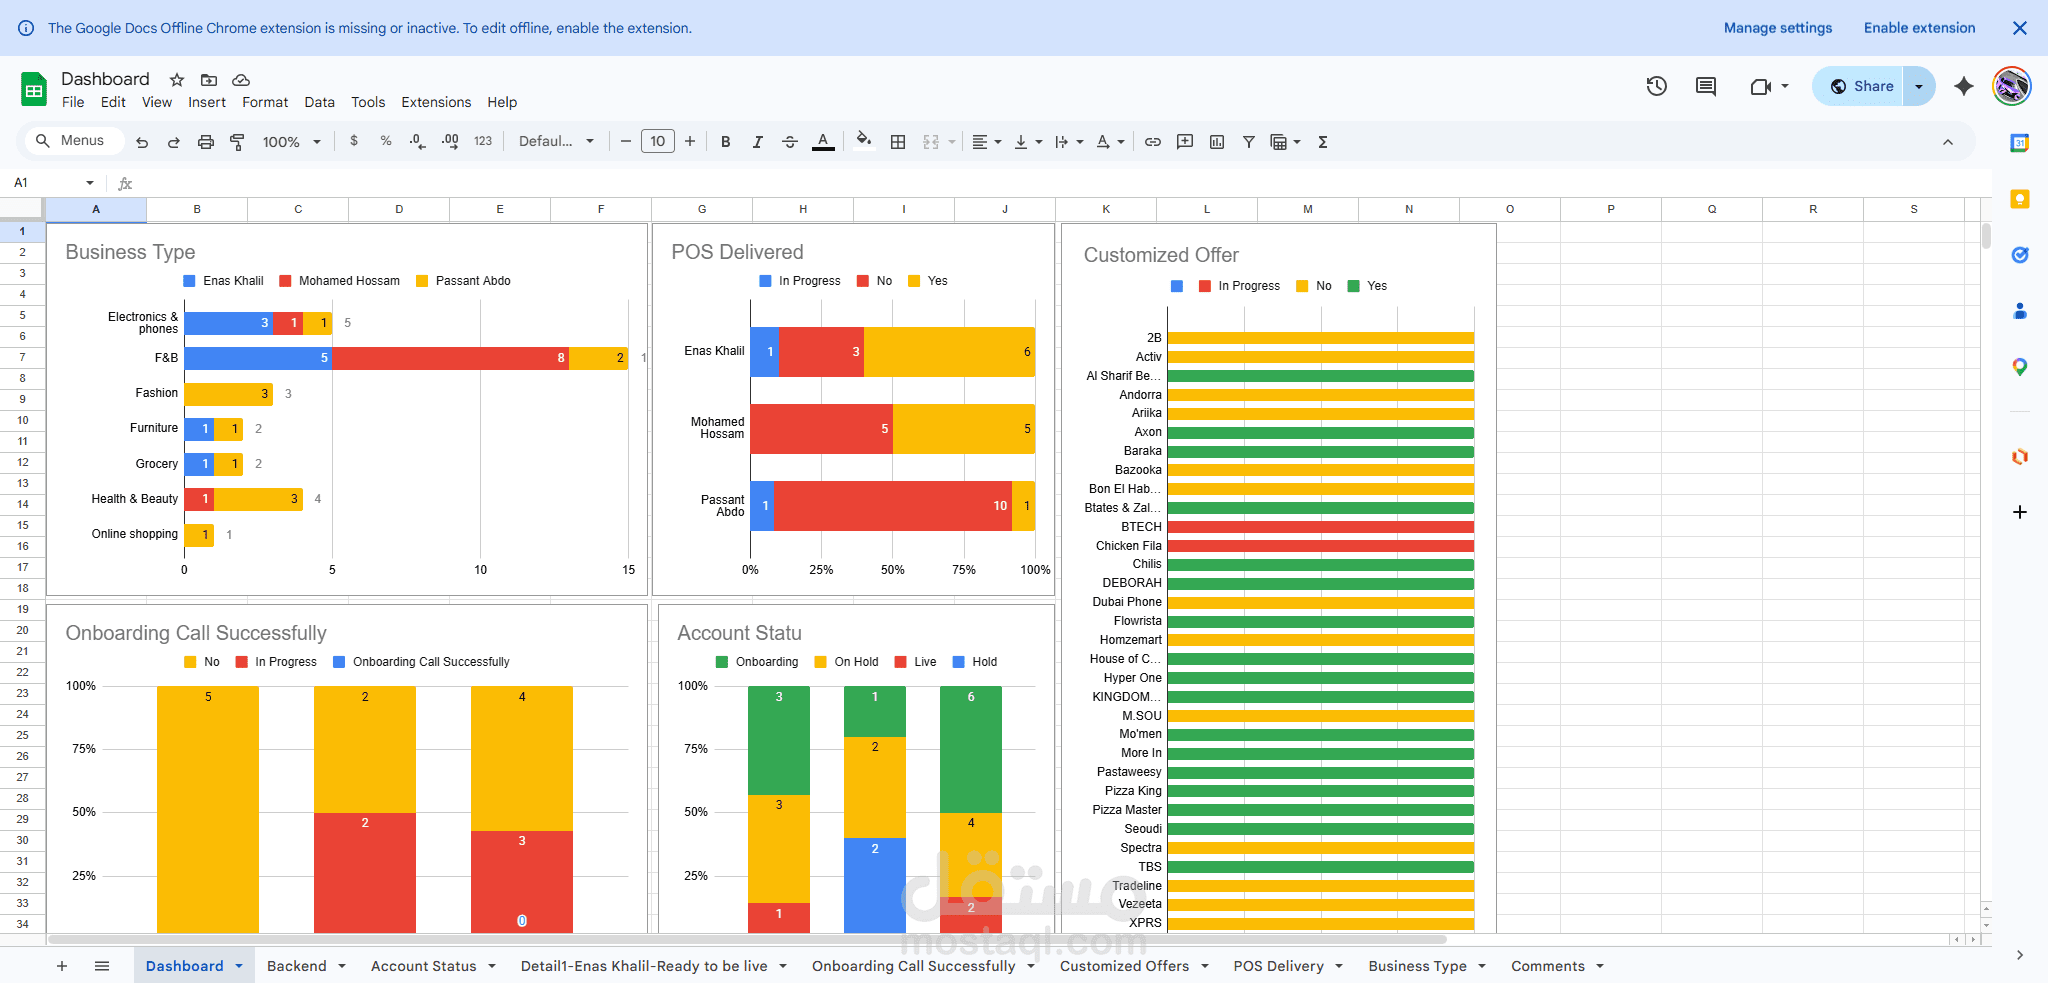Open the Google account avatar
The width and height of the screenshot is (2048, 983).
pos(2012,86)
